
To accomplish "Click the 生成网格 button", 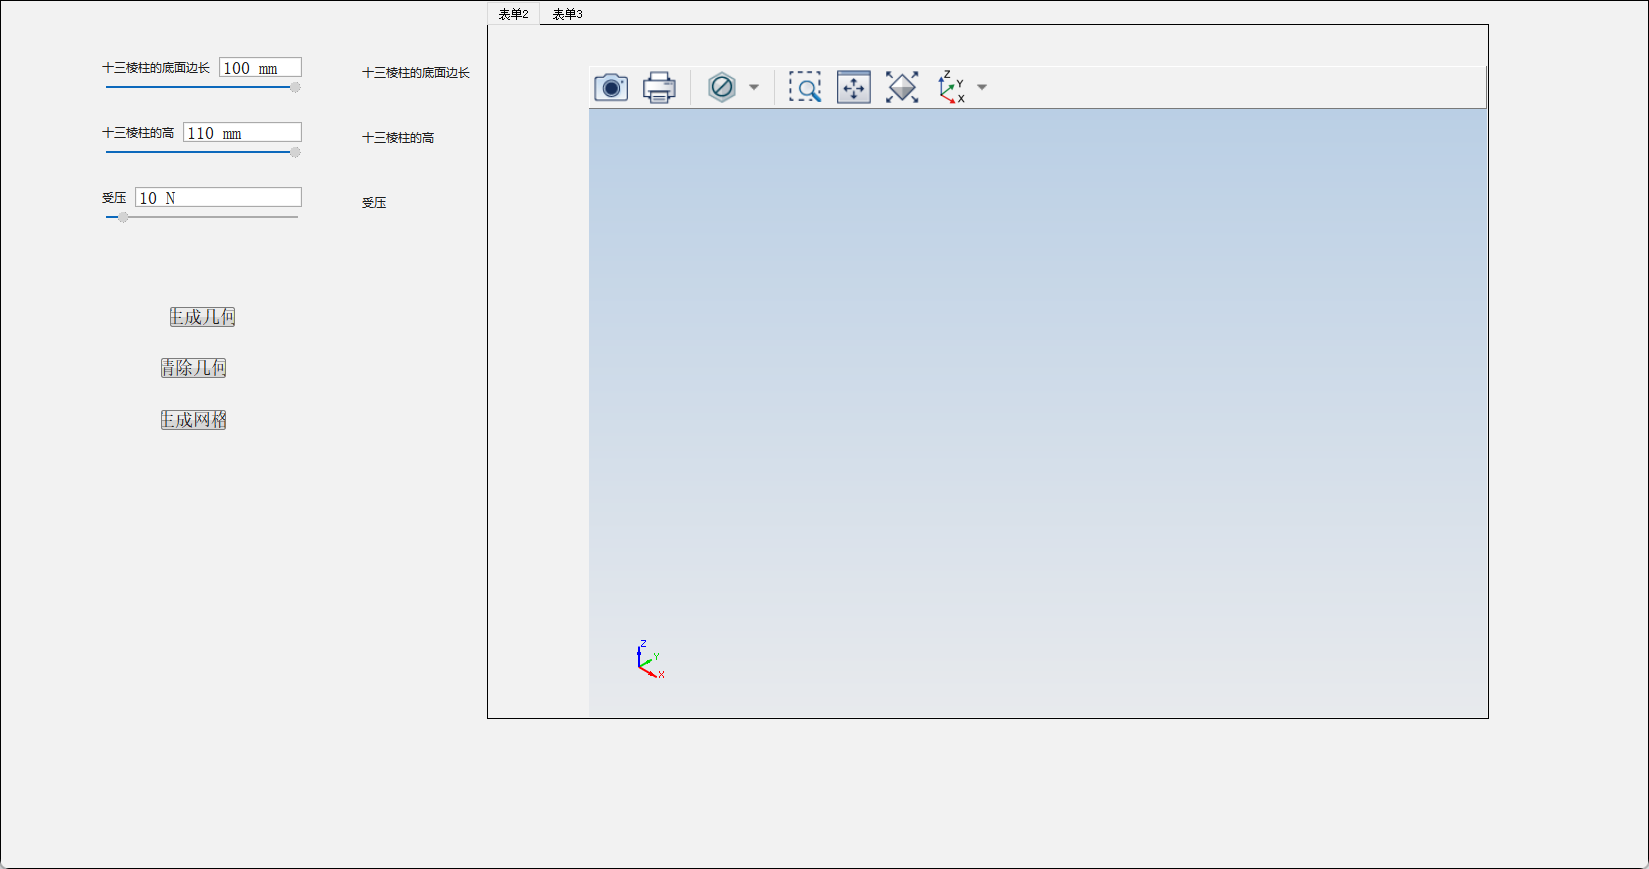I will click(x=194, y=420).
